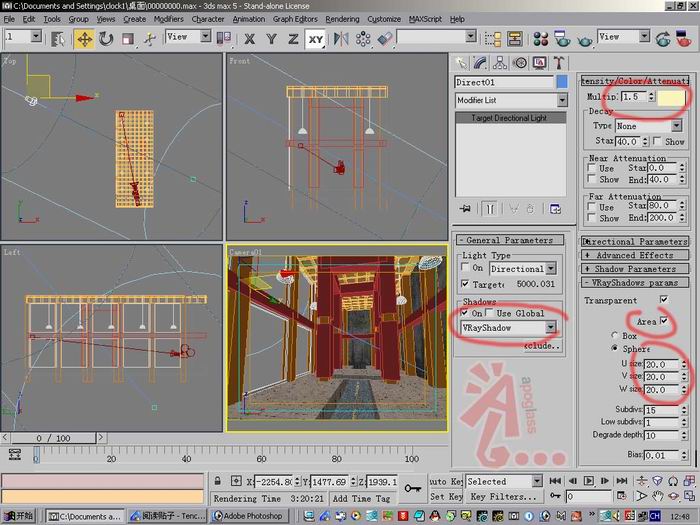Expand Advanced Effects rollout
700x525 pixels.
[635, 255]
